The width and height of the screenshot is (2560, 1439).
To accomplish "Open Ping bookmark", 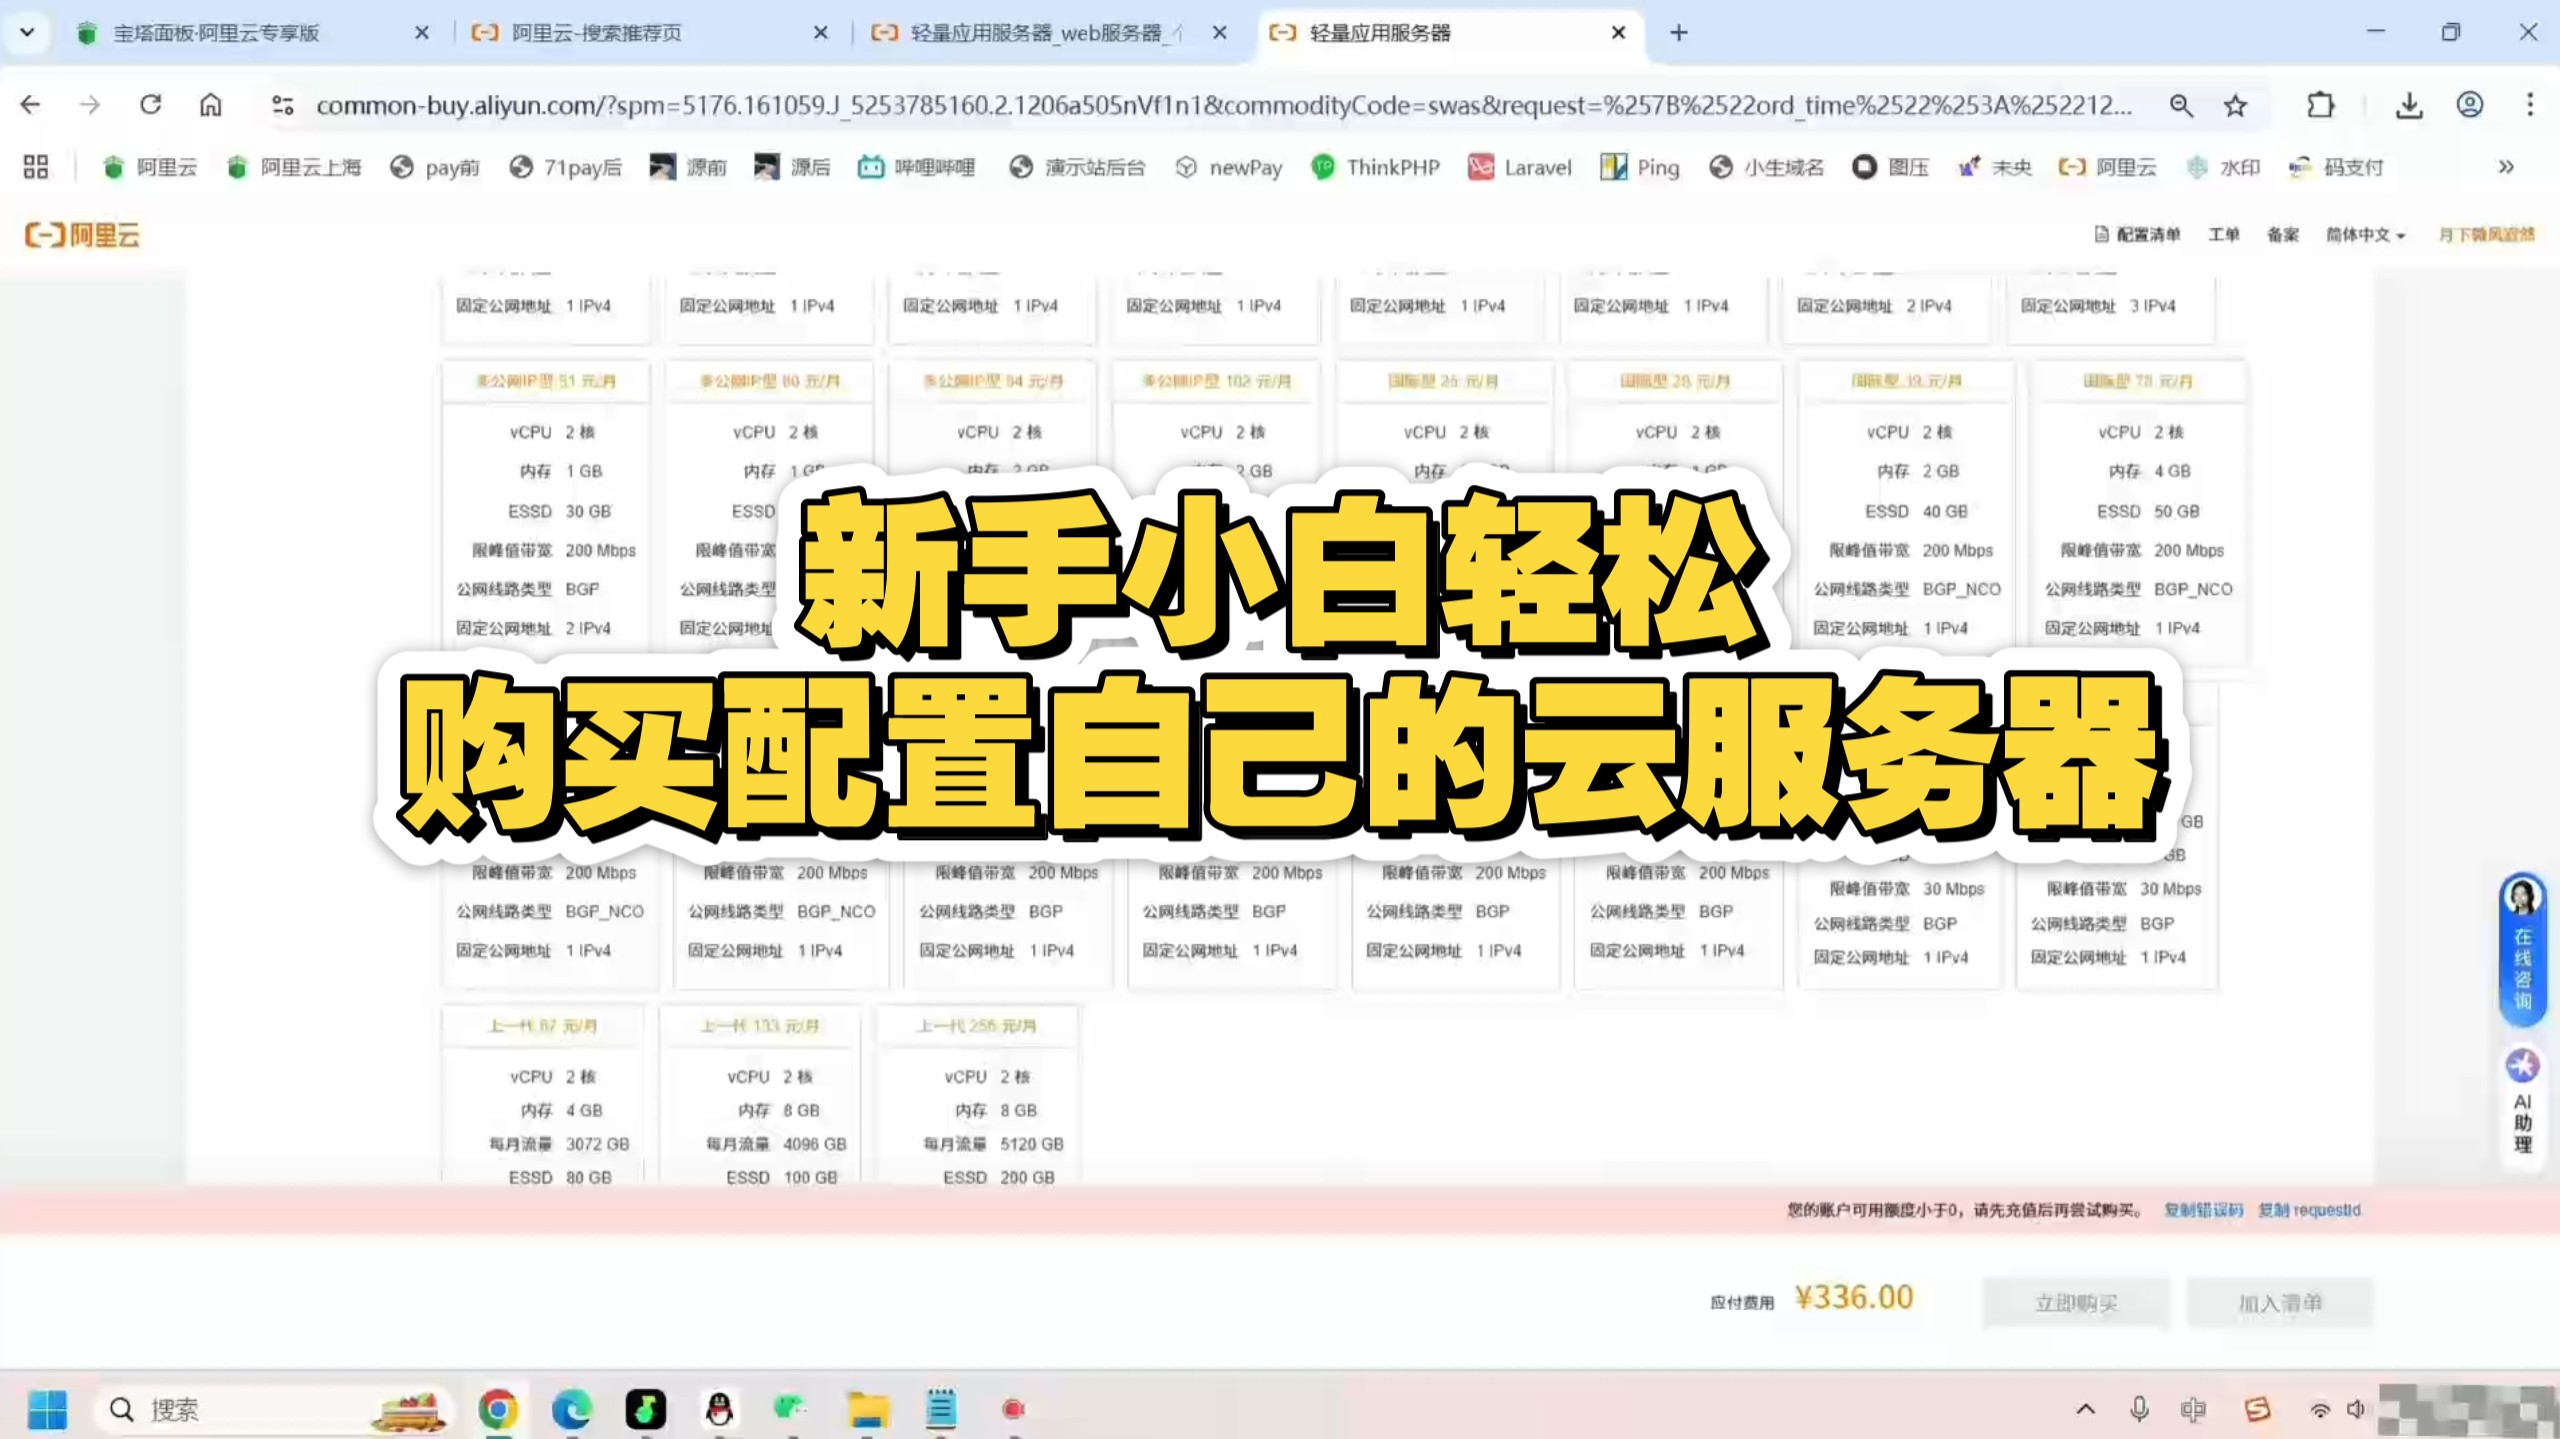I will (1640, 167).
